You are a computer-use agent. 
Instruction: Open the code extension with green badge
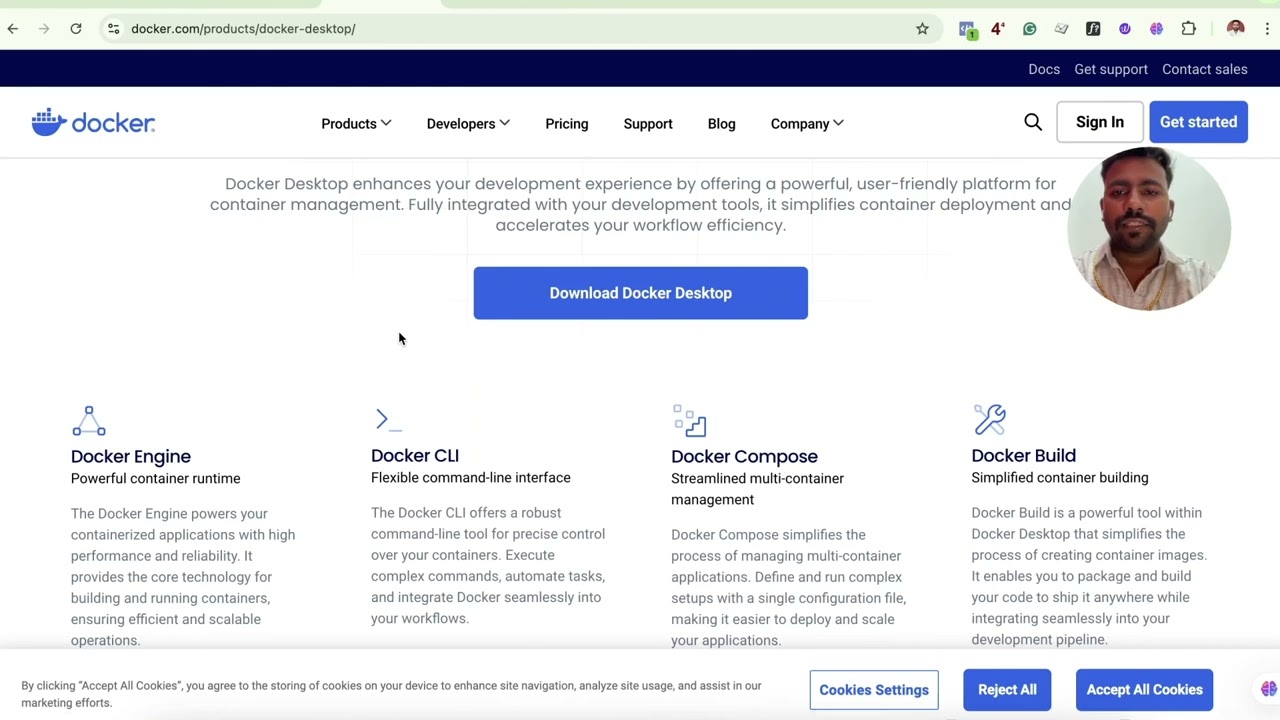click(967, 29)
